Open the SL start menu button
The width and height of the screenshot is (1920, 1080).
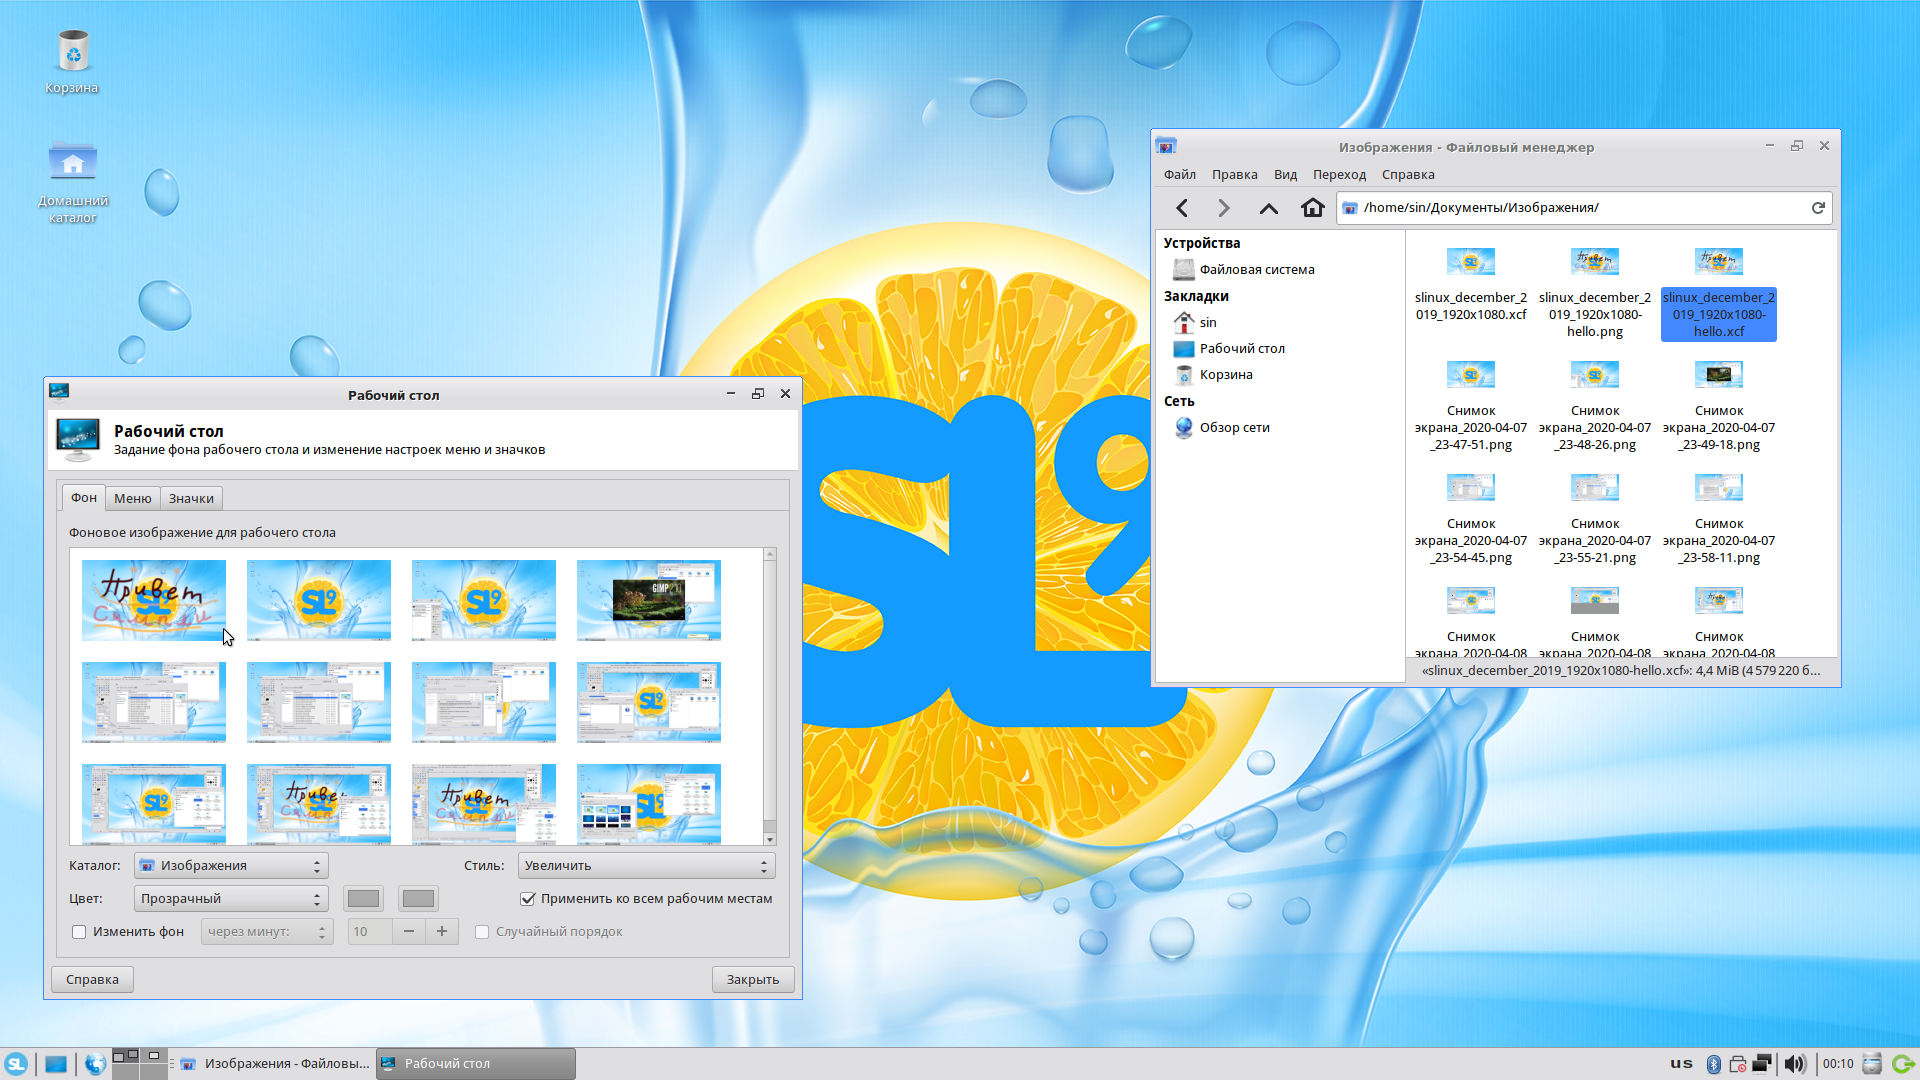click(x=16, y=1064)
